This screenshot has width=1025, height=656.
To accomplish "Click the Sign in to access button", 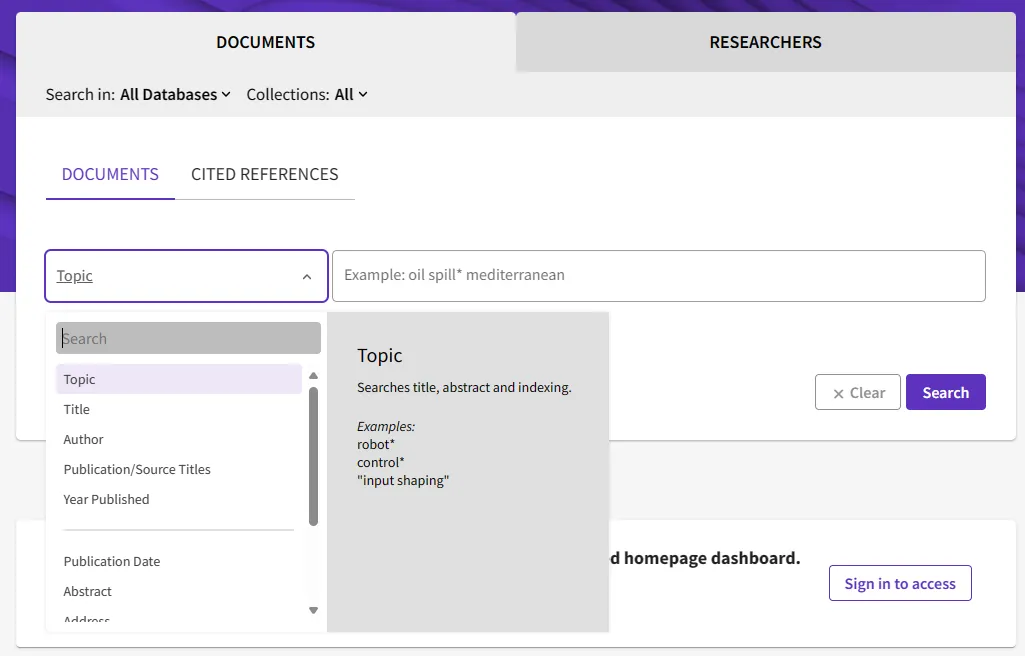I will [900, 583].
